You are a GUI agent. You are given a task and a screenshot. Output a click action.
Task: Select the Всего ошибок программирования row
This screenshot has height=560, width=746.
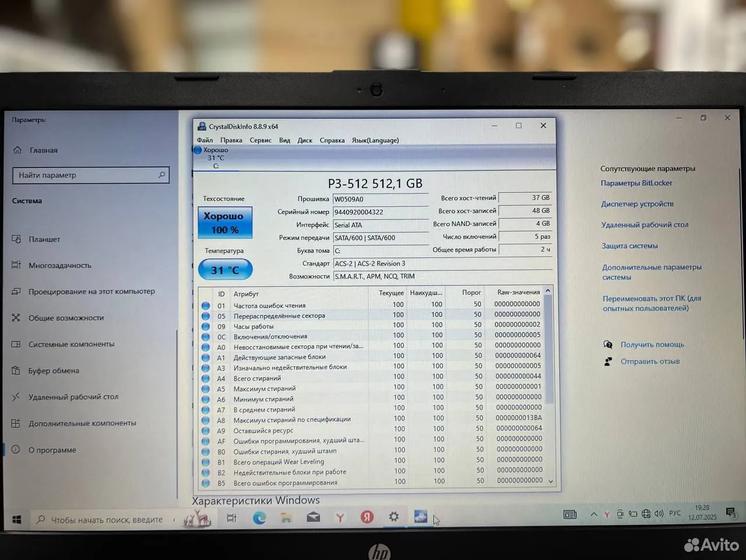pos(371,482)
